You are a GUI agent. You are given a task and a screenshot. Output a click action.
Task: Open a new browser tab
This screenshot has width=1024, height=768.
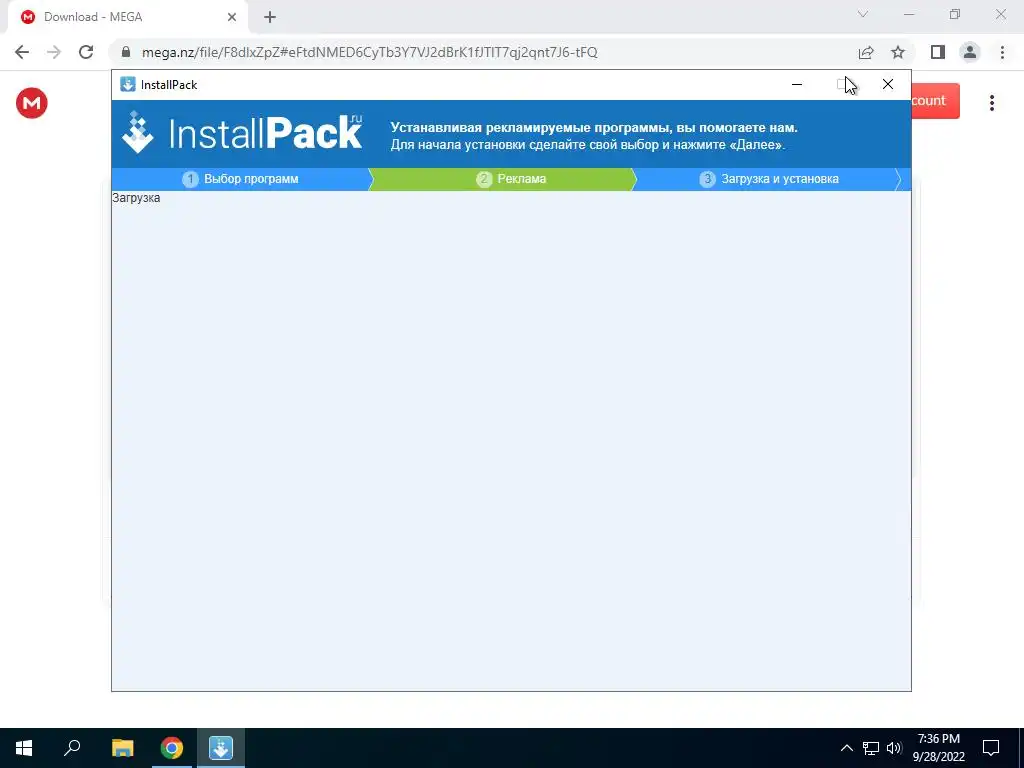pyautogui.click(x=270, y=17)
